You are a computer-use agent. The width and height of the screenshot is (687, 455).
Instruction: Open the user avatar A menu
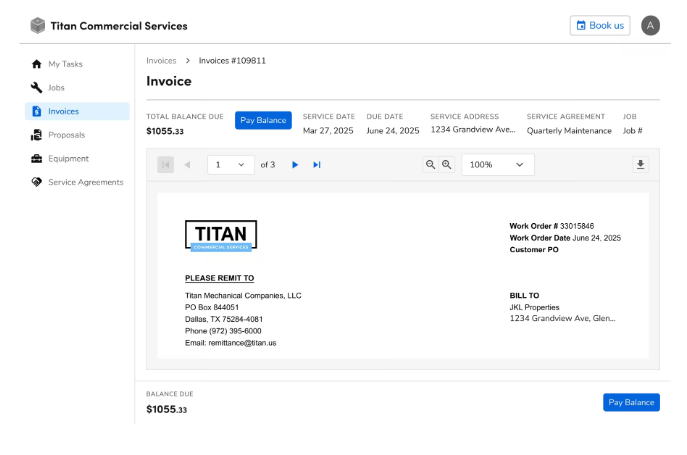click(x=650, y=25)
